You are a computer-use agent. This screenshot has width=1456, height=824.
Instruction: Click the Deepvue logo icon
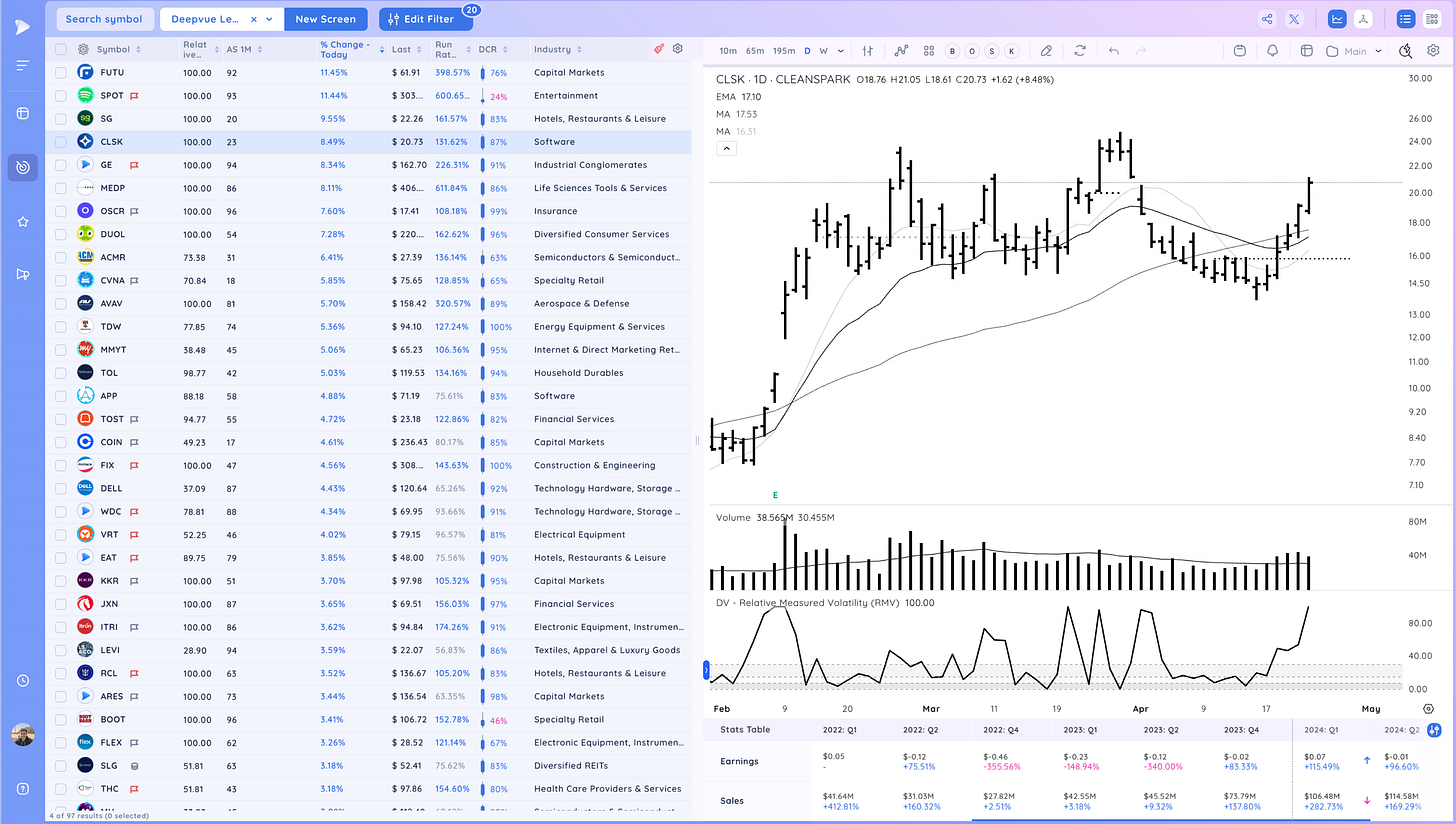(x=22, y=27)
